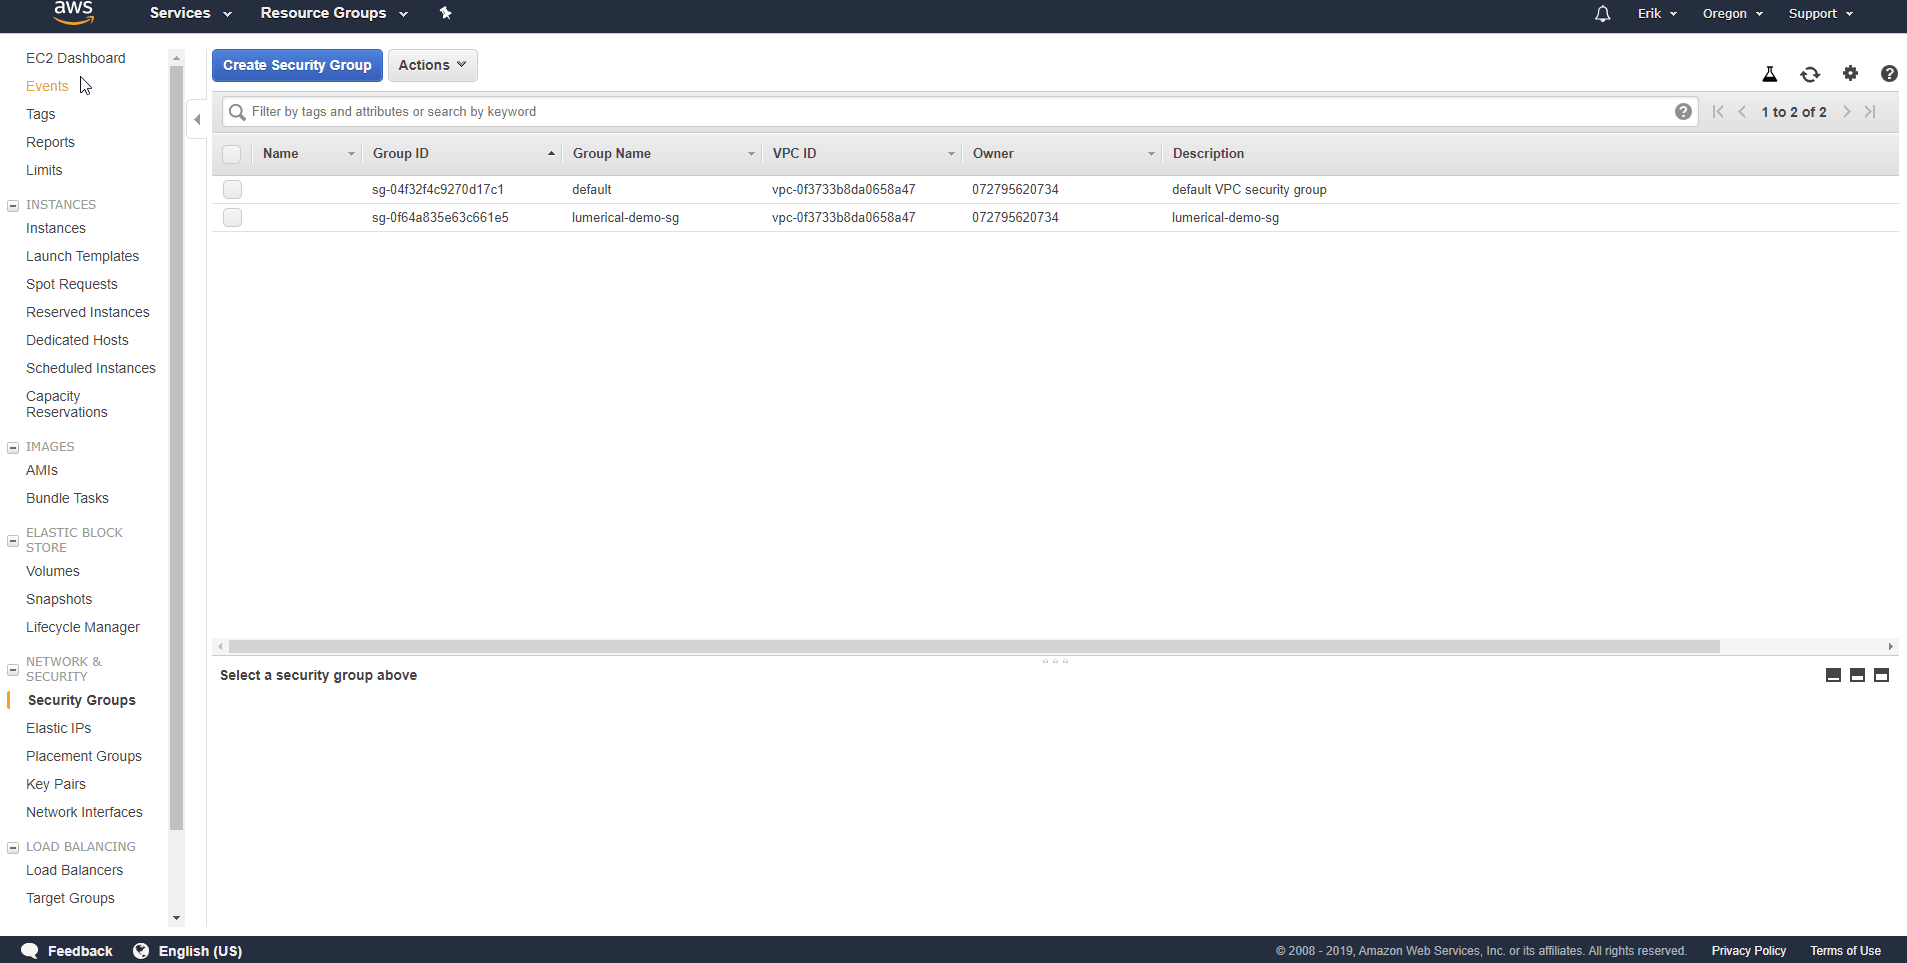Click the Feedback link
Screen dimensions: 1907x963
tap(80, 951)
